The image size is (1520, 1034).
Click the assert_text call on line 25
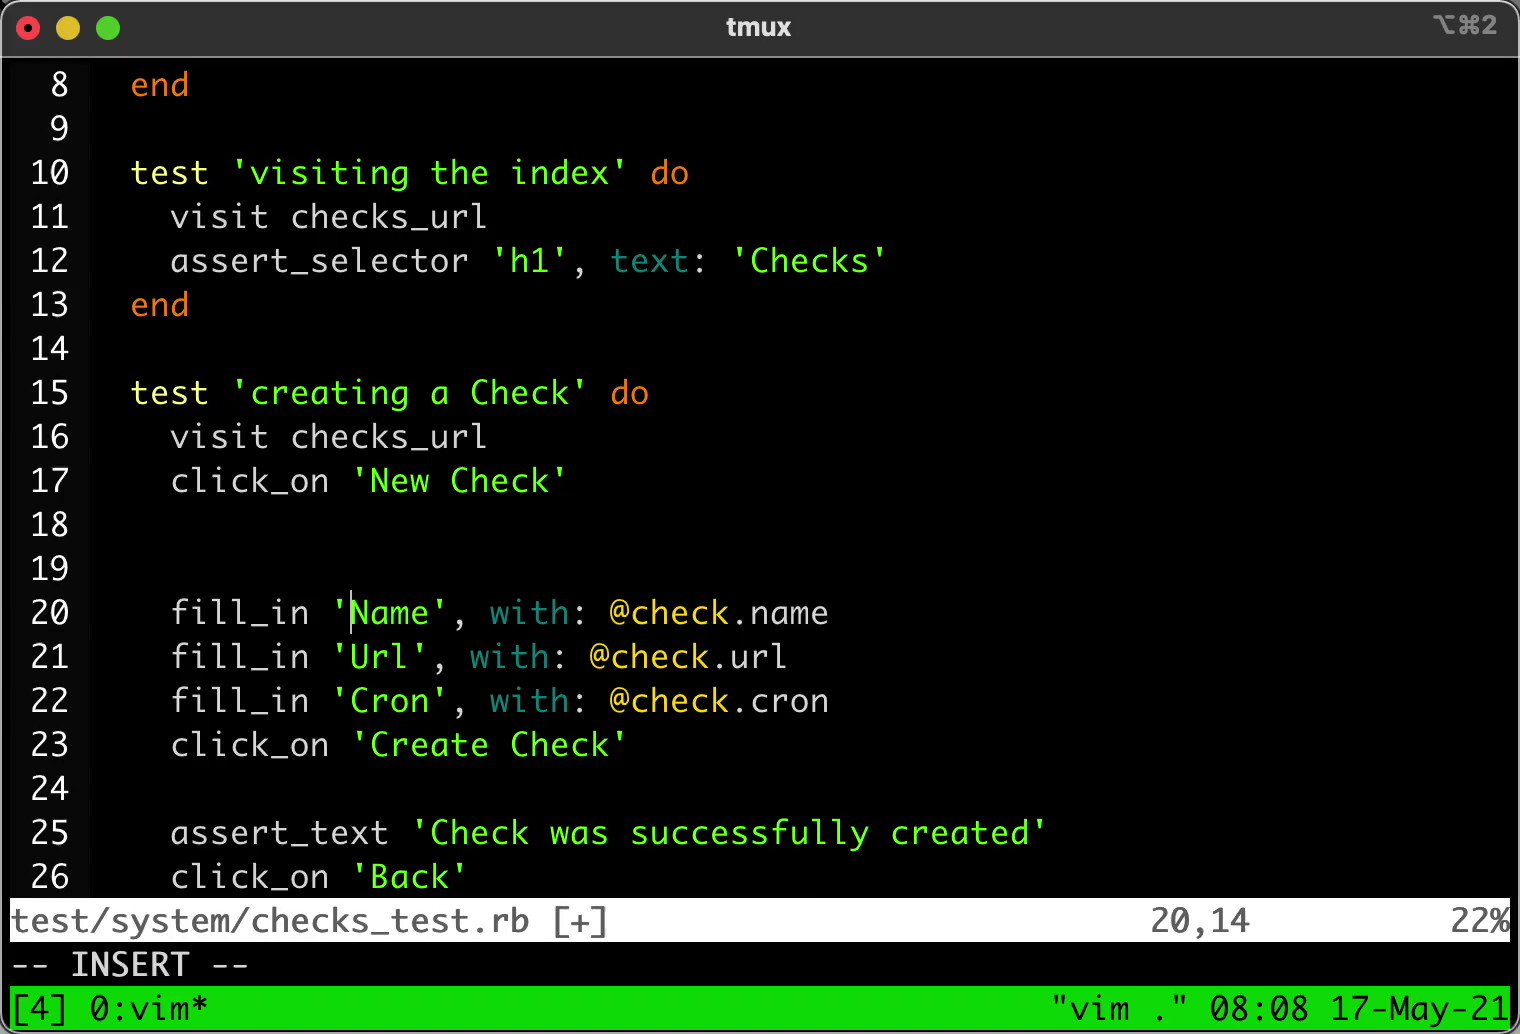pyautogui.click(x=279, y=832)
